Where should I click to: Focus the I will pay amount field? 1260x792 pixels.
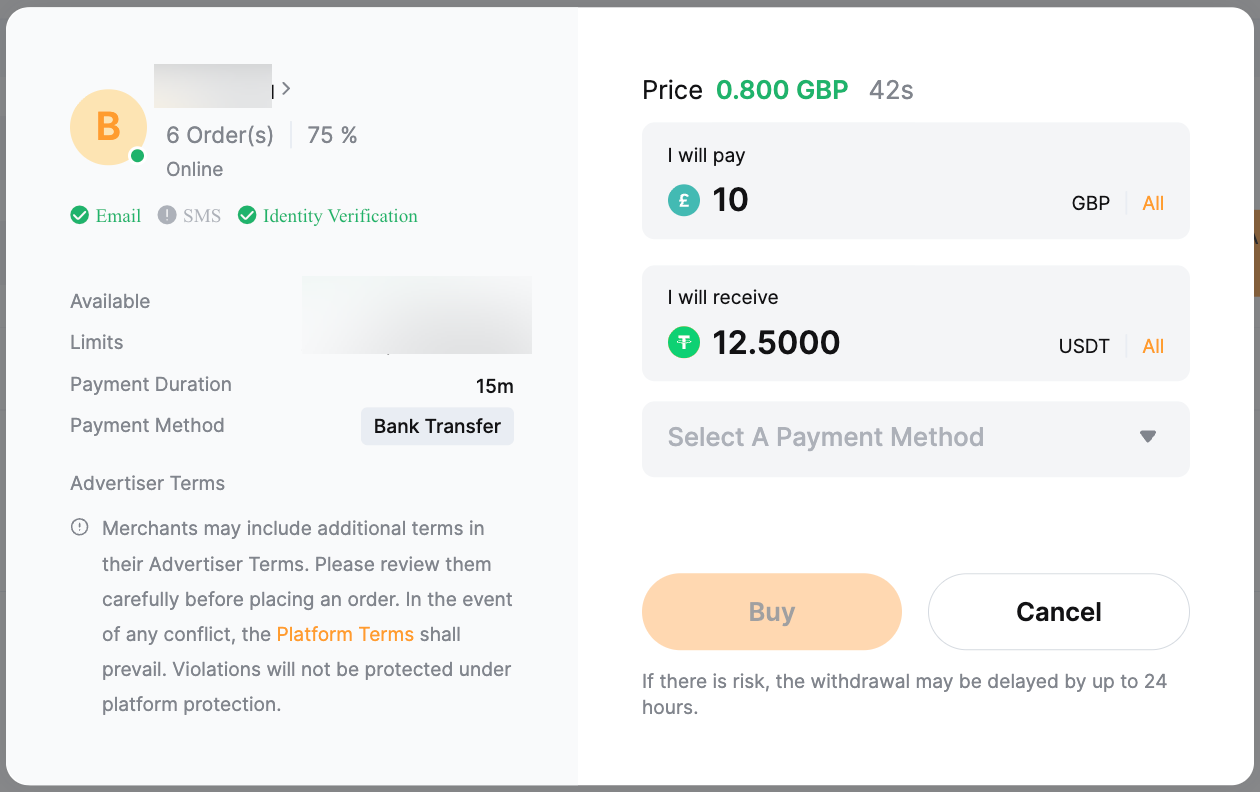click(880, 200)
